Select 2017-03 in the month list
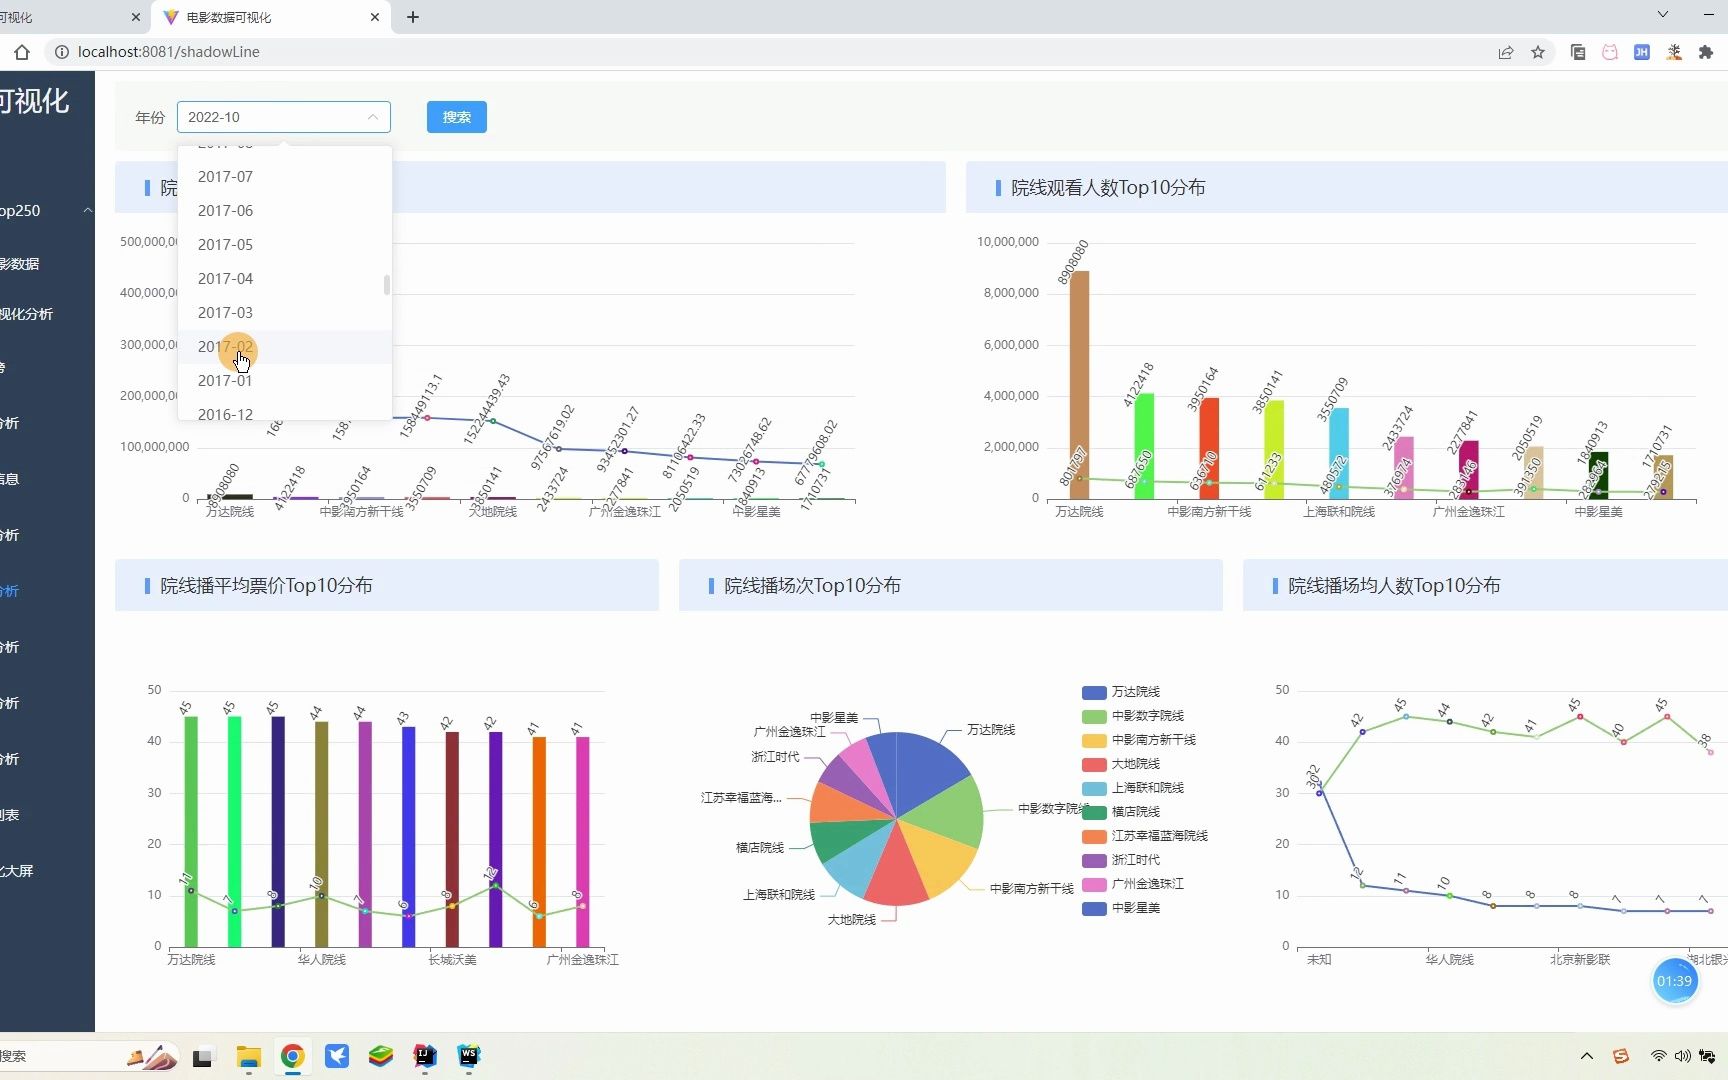This screenshot has height=1080, width=1728. click(x=284, y=313)
